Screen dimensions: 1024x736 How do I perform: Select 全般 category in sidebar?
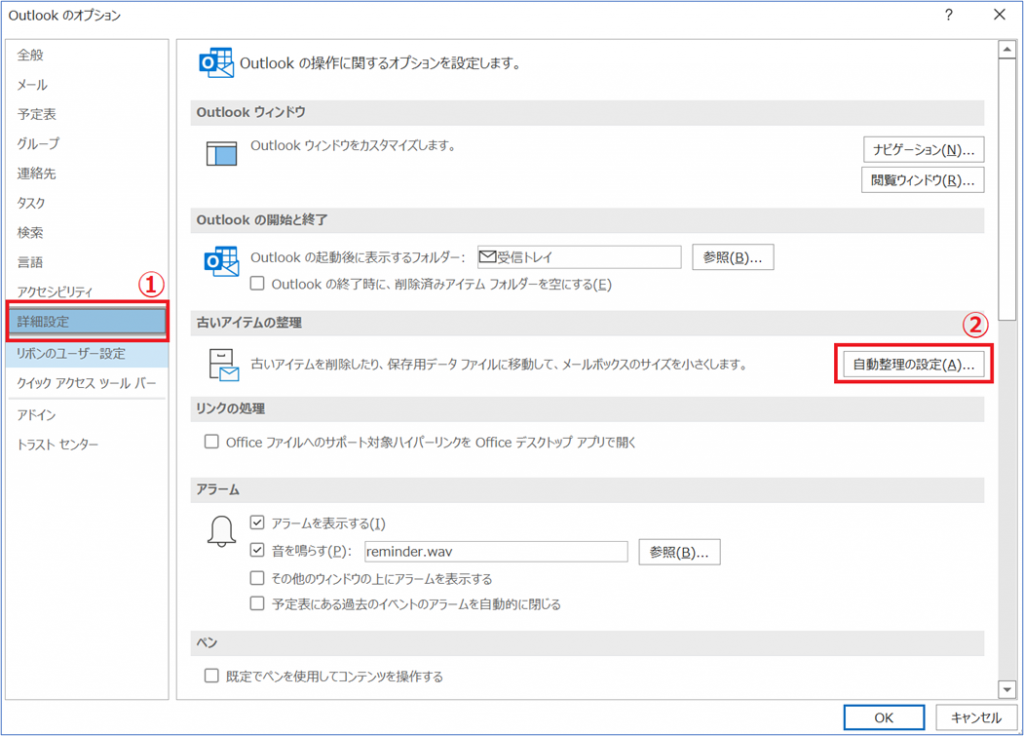pos(86,55)
